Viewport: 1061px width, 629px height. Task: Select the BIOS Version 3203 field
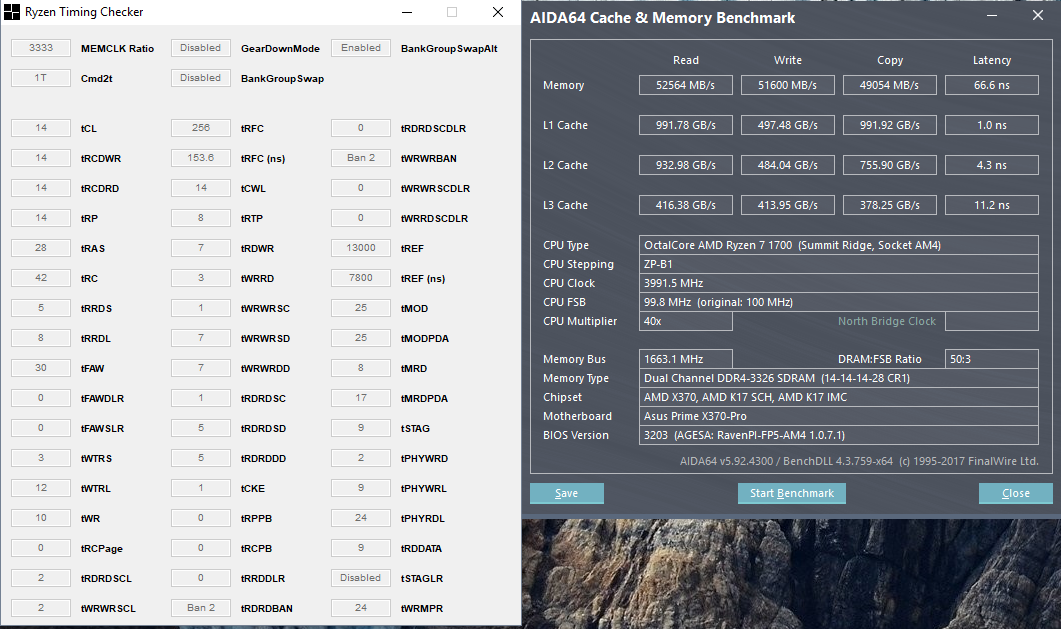point(839,435)
